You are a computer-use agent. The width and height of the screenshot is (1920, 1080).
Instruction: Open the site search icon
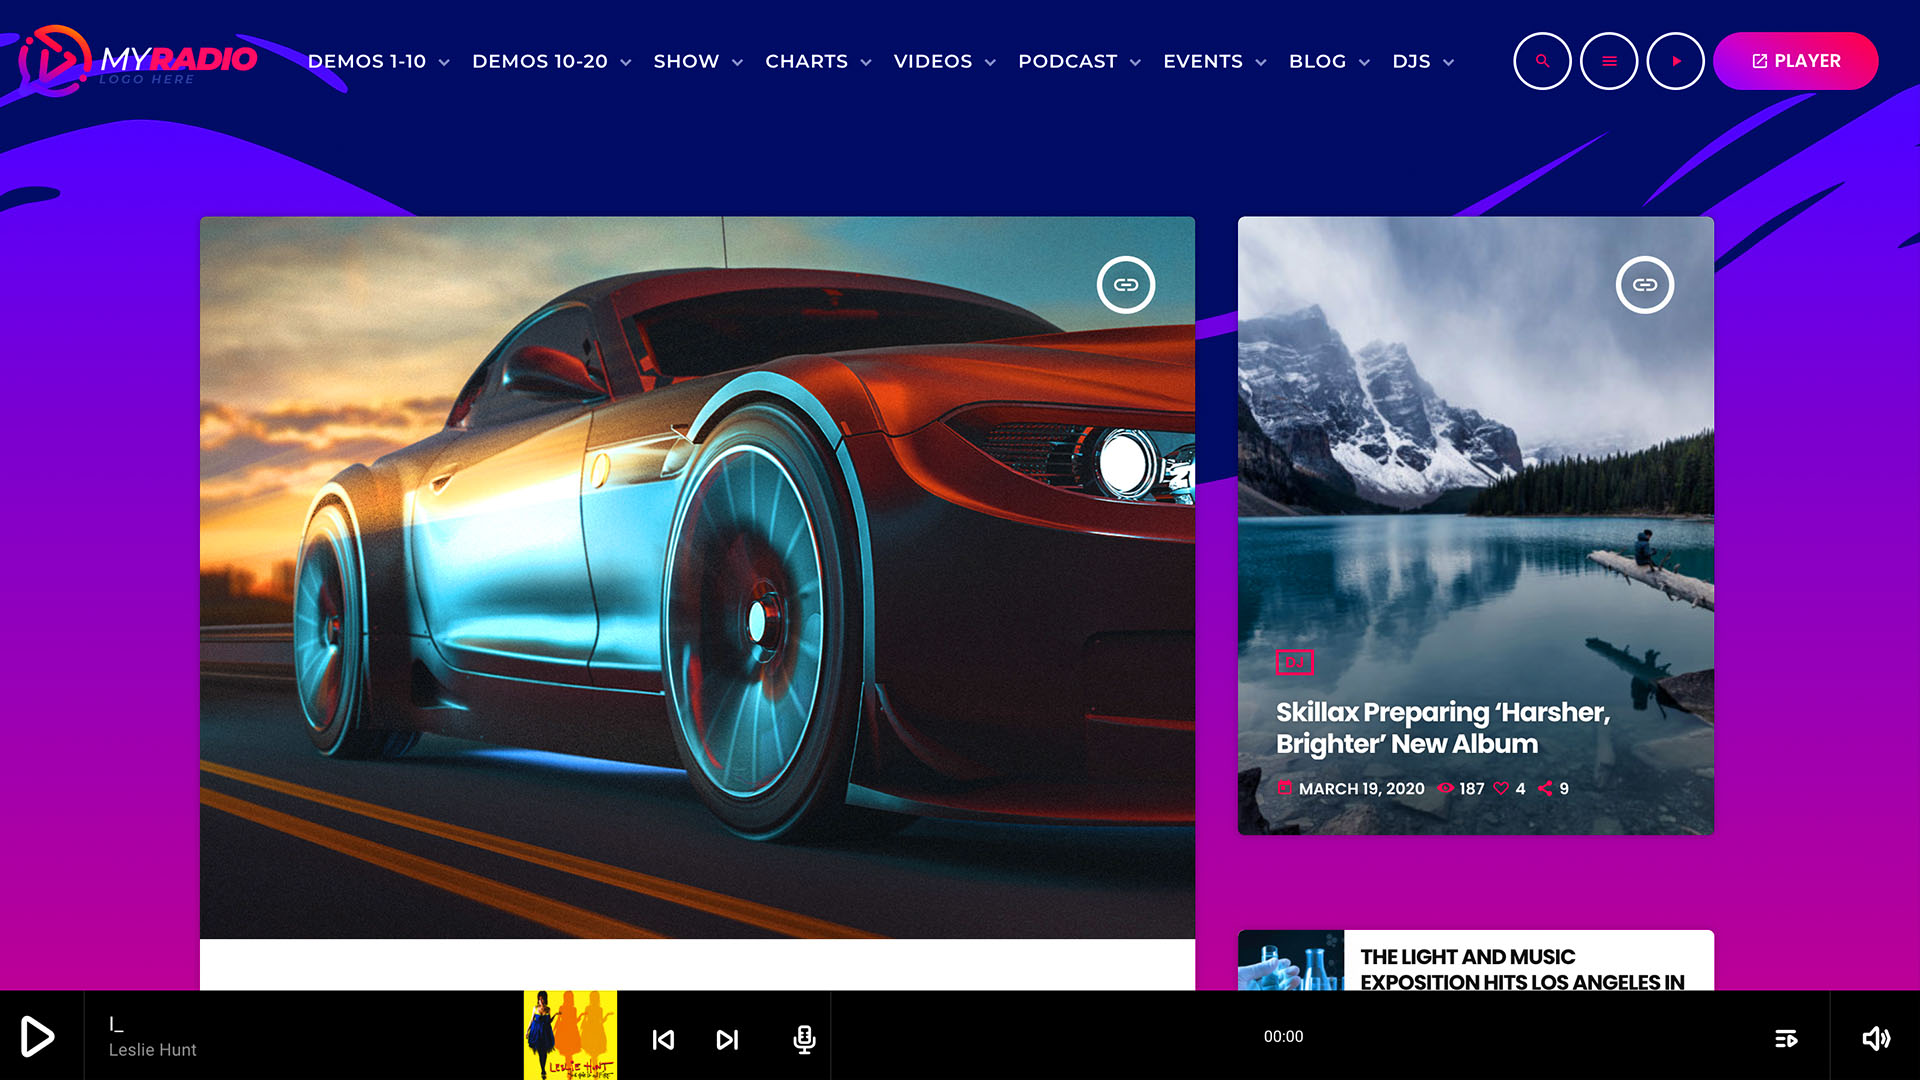pyautogui.click(x=1541, y=61)
